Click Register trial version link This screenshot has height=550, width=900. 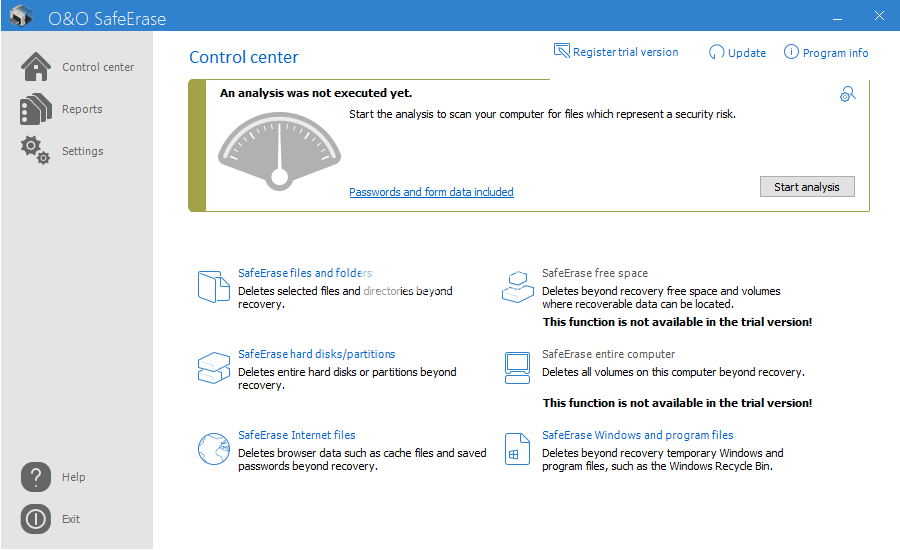626,52
